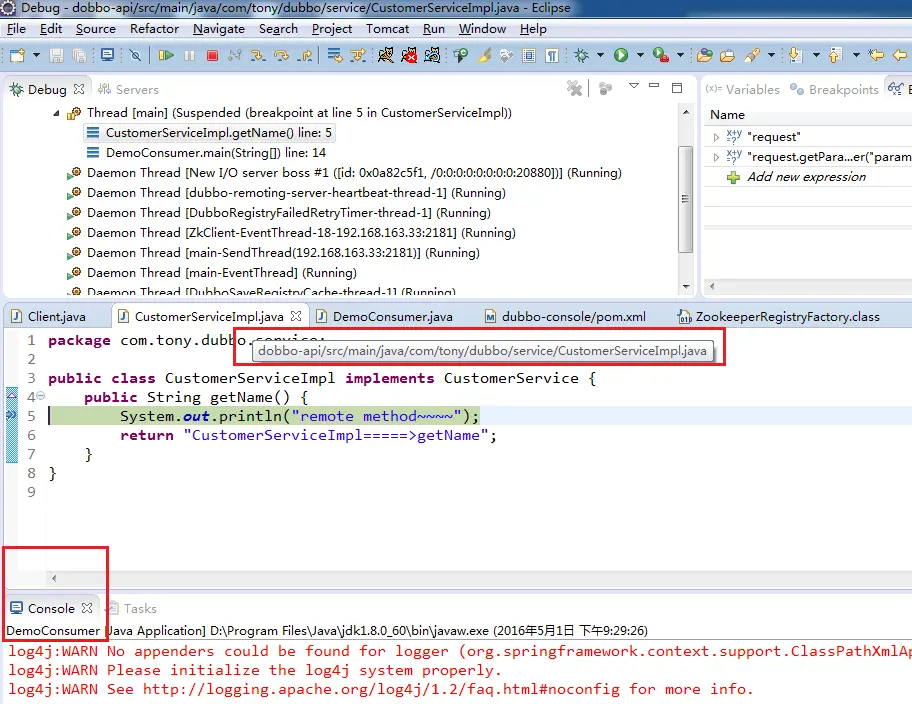Click the Save icon in toolbar
912x704 pixels.
[56, 55]
